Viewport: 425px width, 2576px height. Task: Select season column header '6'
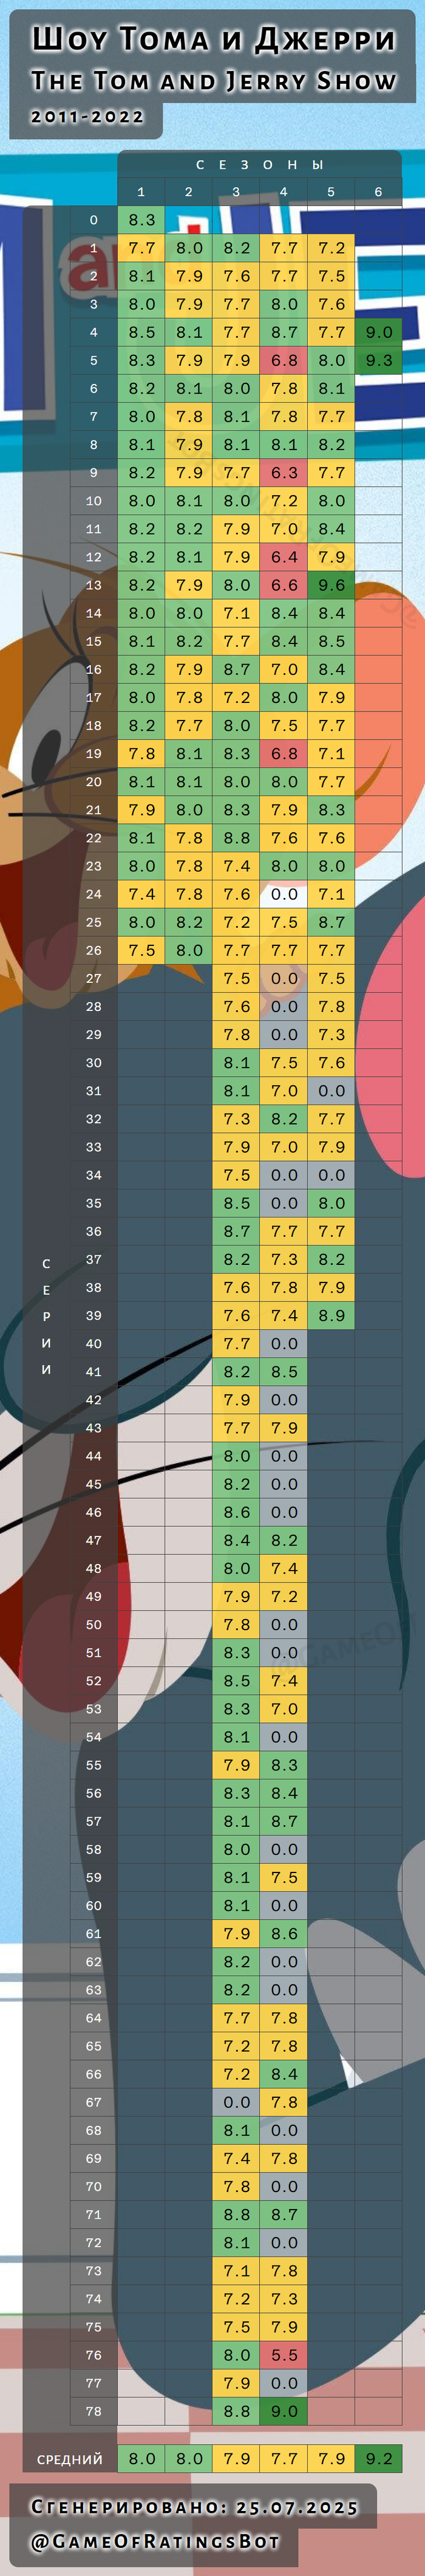[378, 192]
